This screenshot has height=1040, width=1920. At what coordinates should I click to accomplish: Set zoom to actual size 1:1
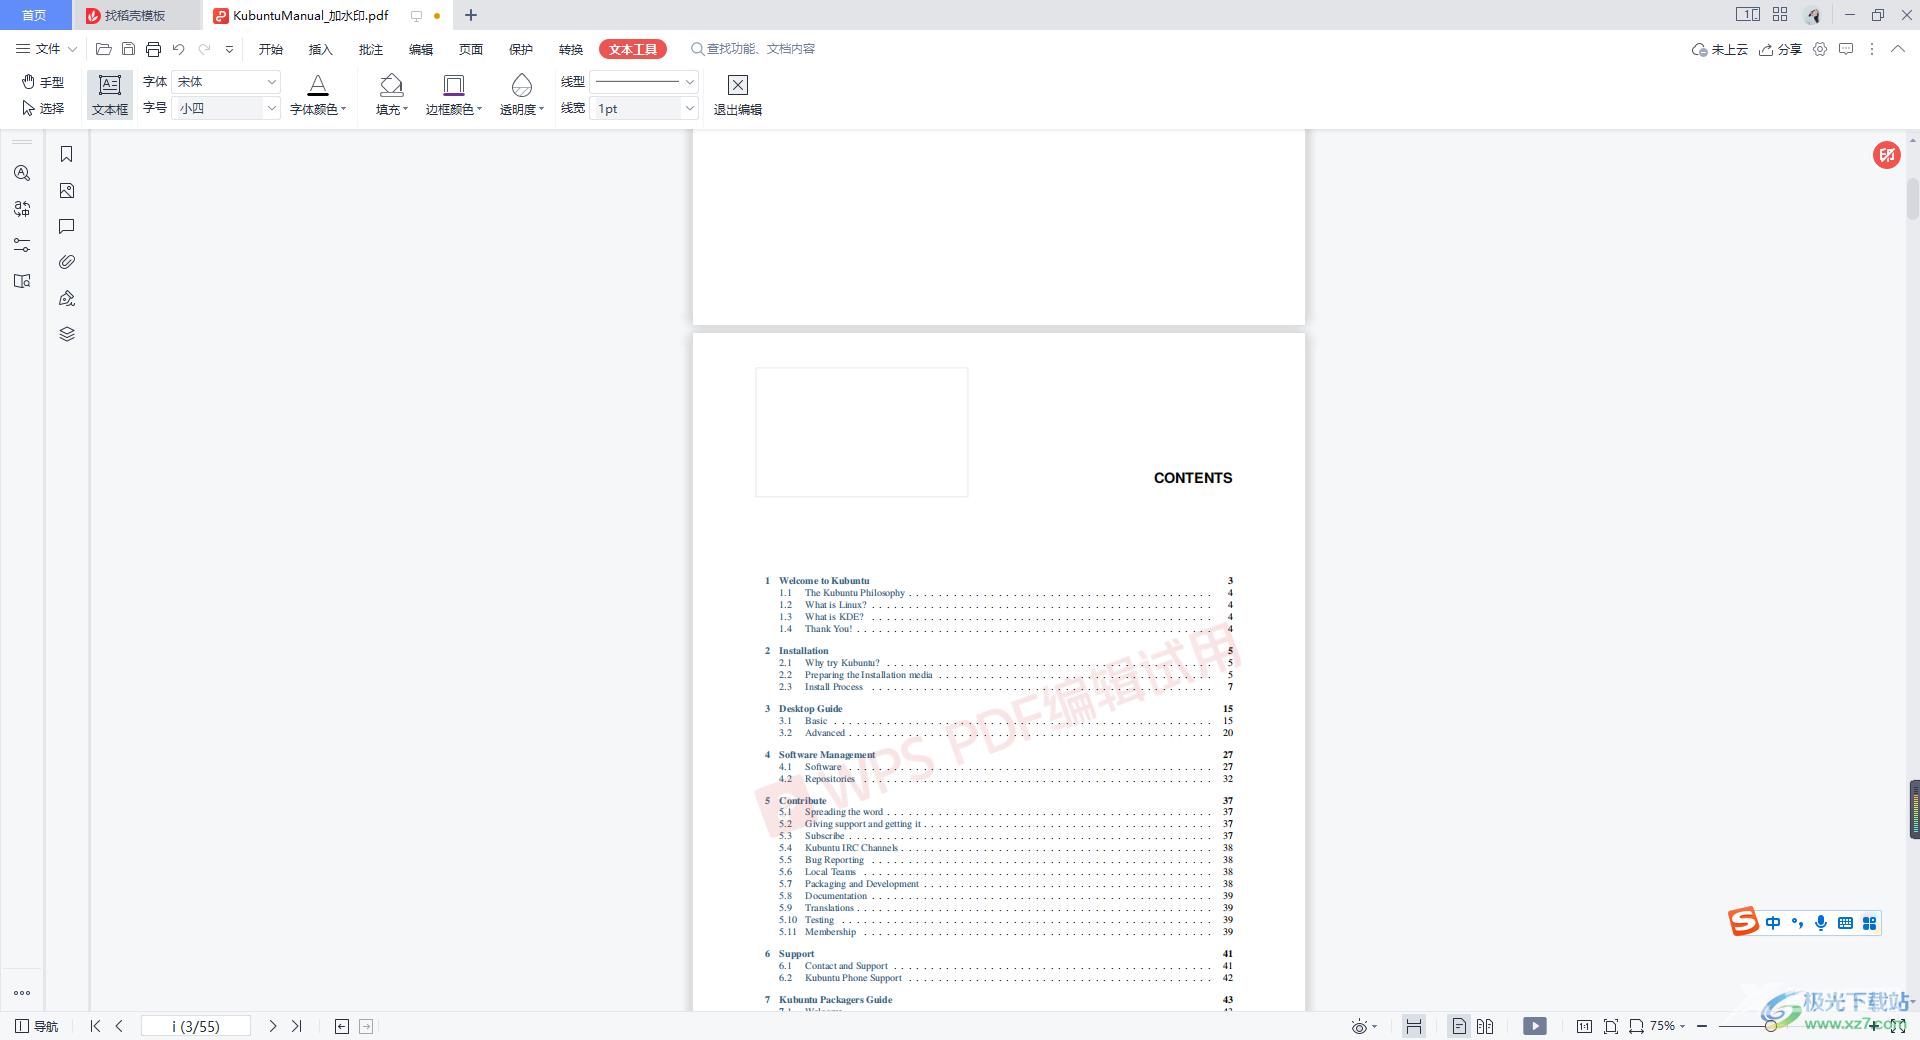tap(1584, 1026)
